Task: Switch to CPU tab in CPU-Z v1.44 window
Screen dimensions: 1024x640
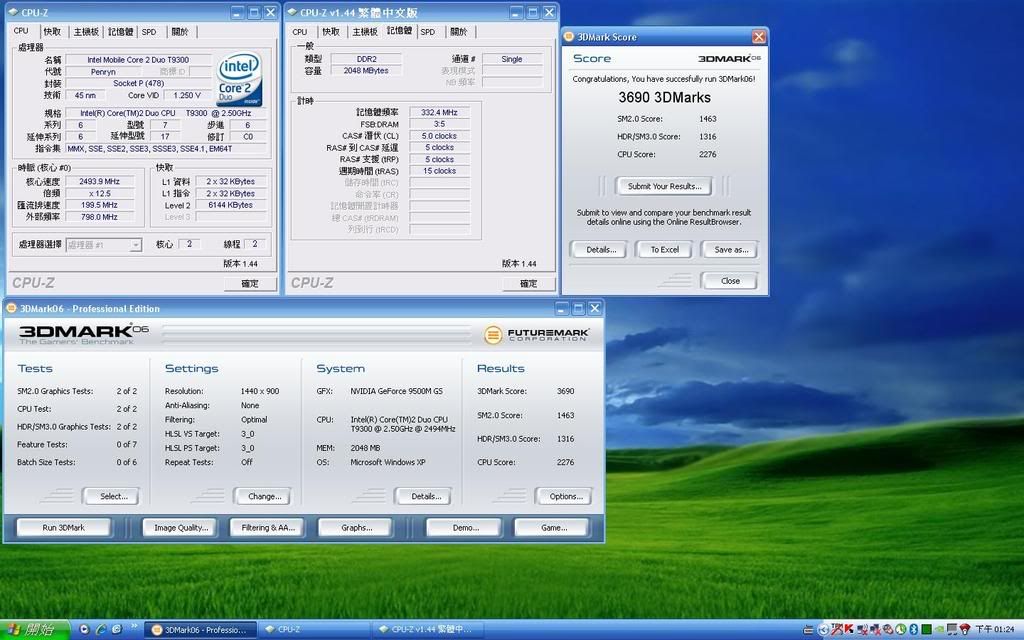Action: (300, 31)
